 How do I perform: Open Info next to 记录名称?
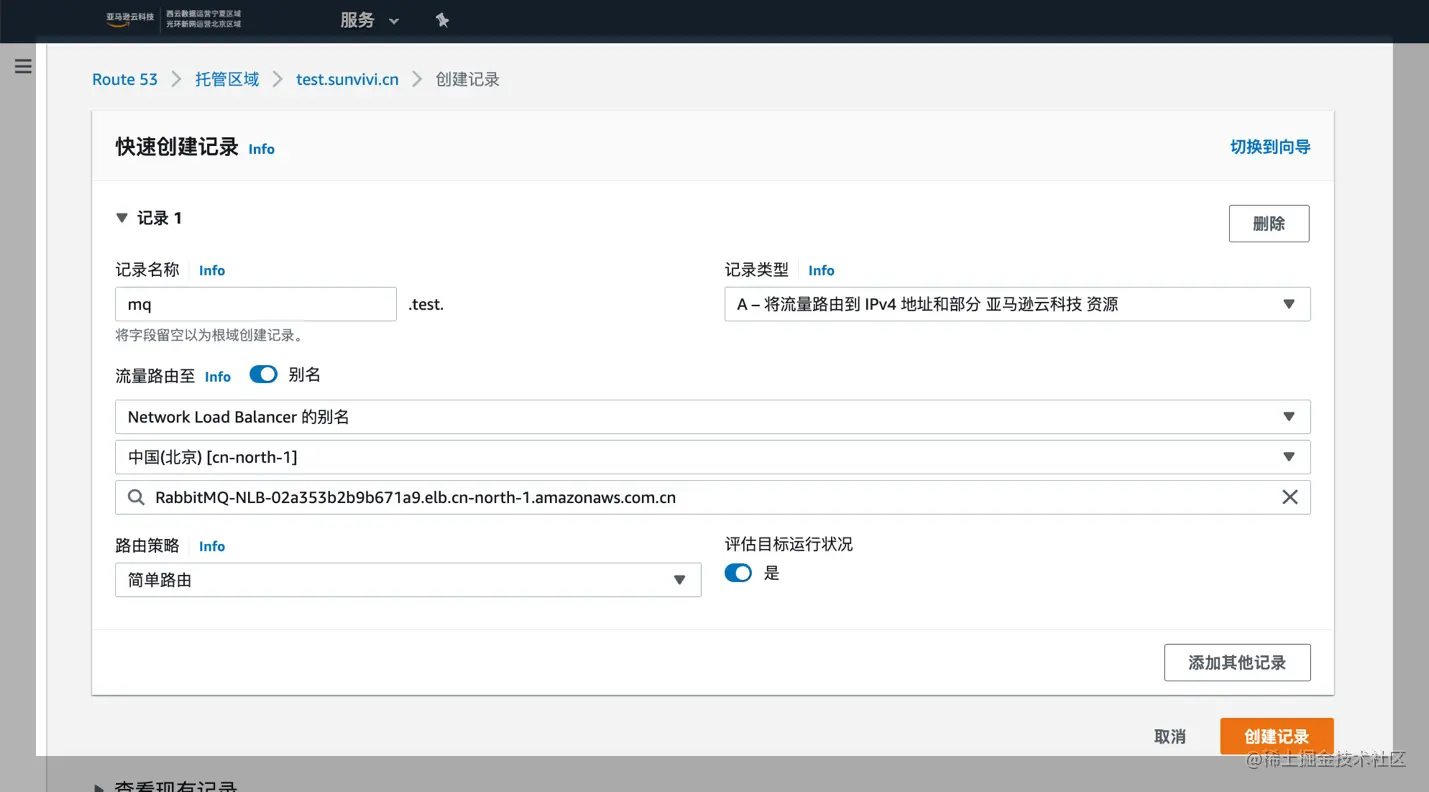coord(212,270)
